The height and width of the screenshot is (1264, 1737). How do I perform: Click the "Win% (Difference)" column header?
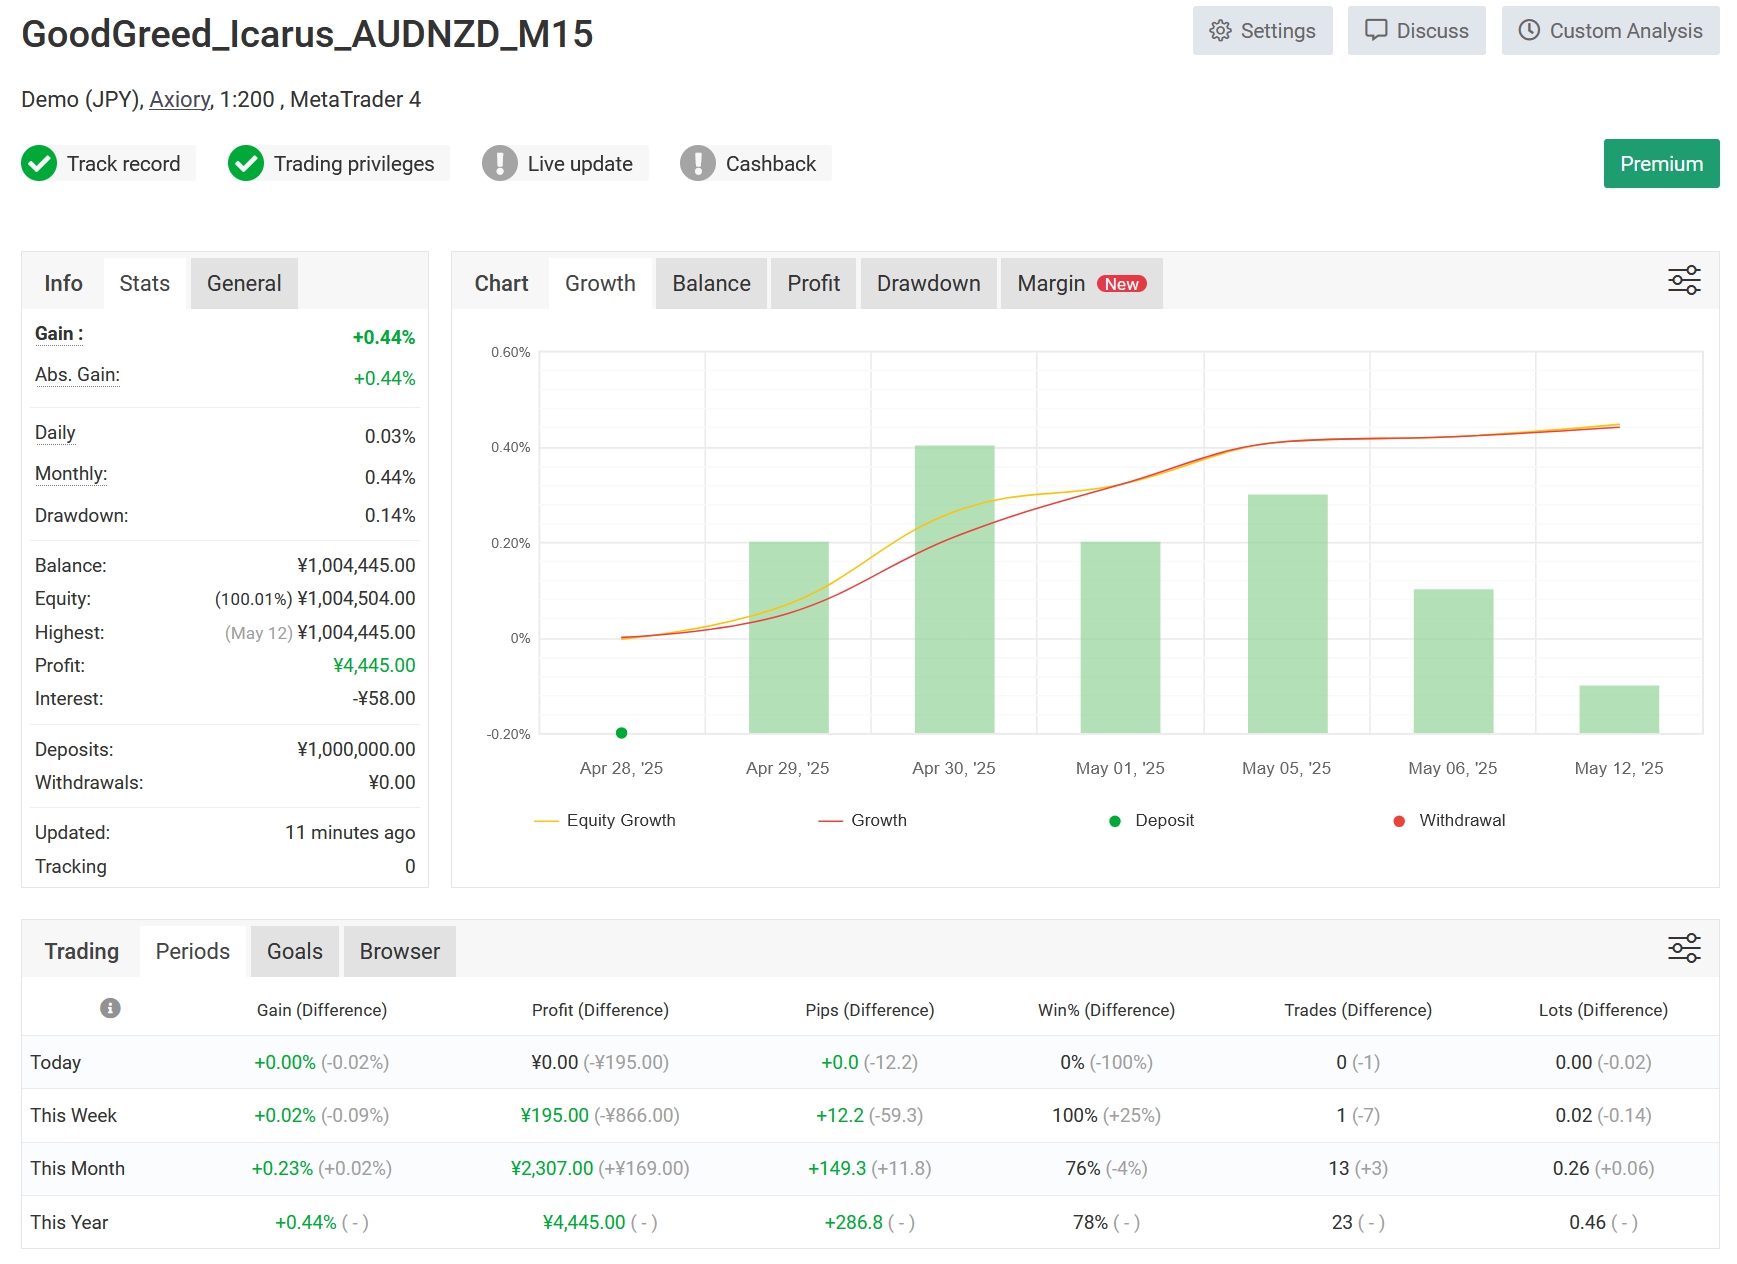pos(1106,1010)
